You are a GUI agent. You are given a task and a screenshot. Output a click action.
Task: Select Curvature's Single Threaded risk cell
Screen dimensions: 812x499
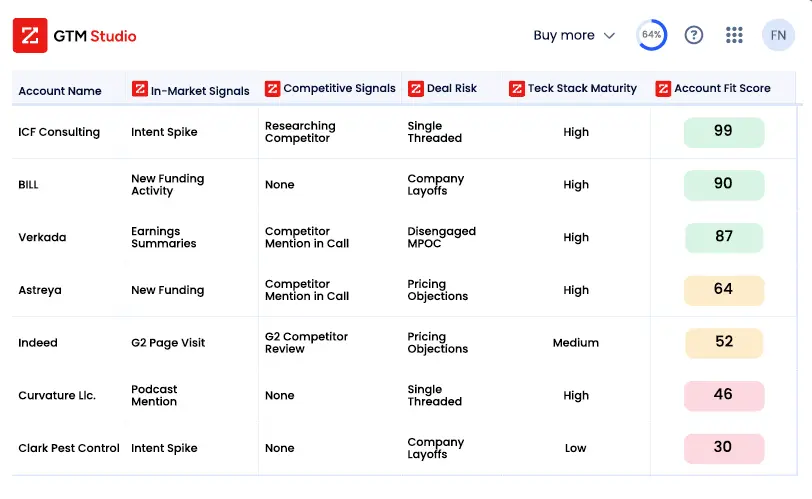434,395
